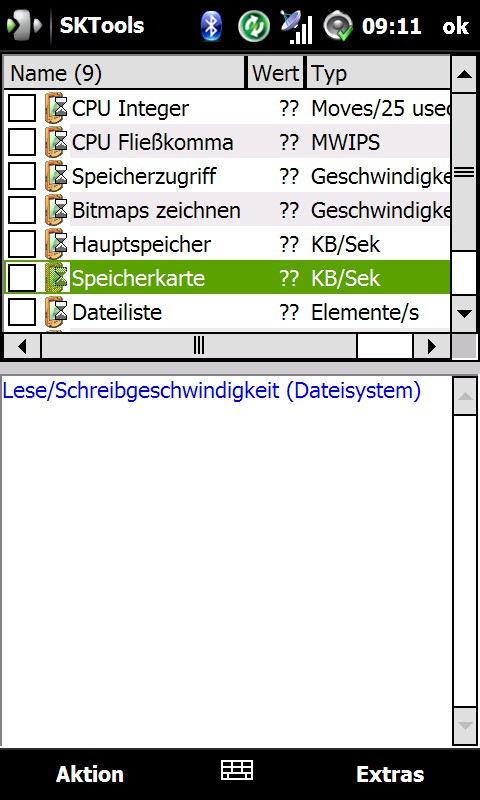Tap the signal strength antenna icon

click(296, 27)
